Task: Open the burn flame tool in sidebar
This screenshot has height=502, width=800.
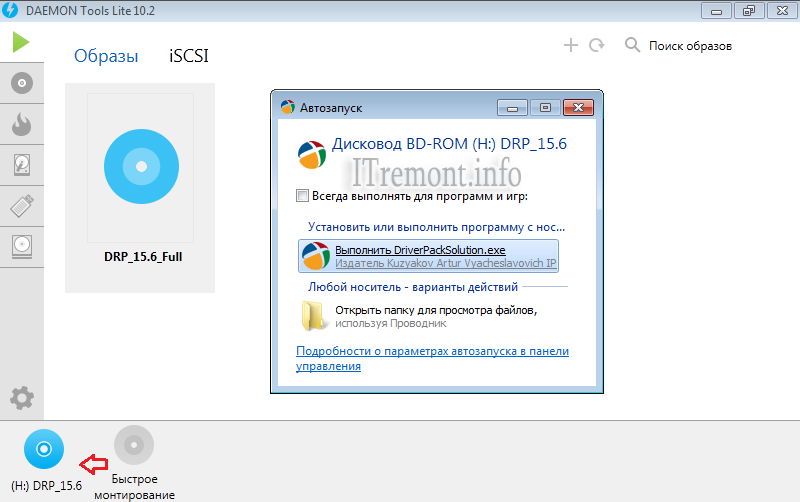Action: pyautogui.click(x=21, y=124)
